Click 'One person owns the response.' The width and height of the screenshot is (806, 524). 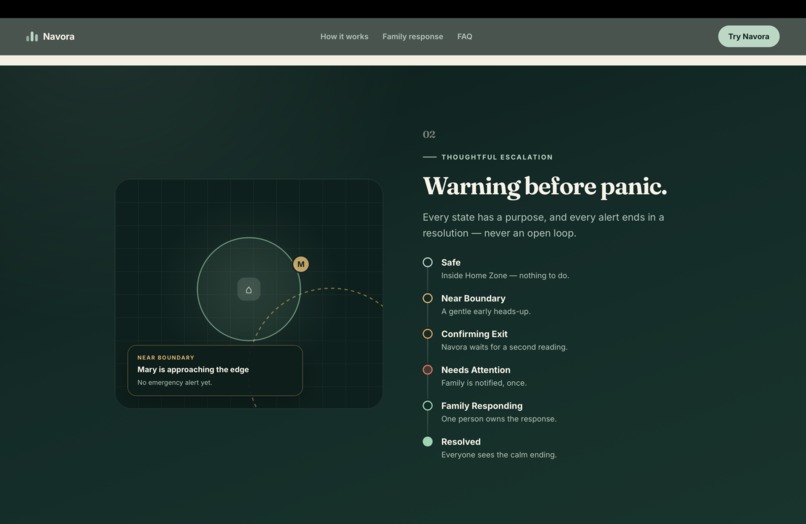(x=499, y=419)
